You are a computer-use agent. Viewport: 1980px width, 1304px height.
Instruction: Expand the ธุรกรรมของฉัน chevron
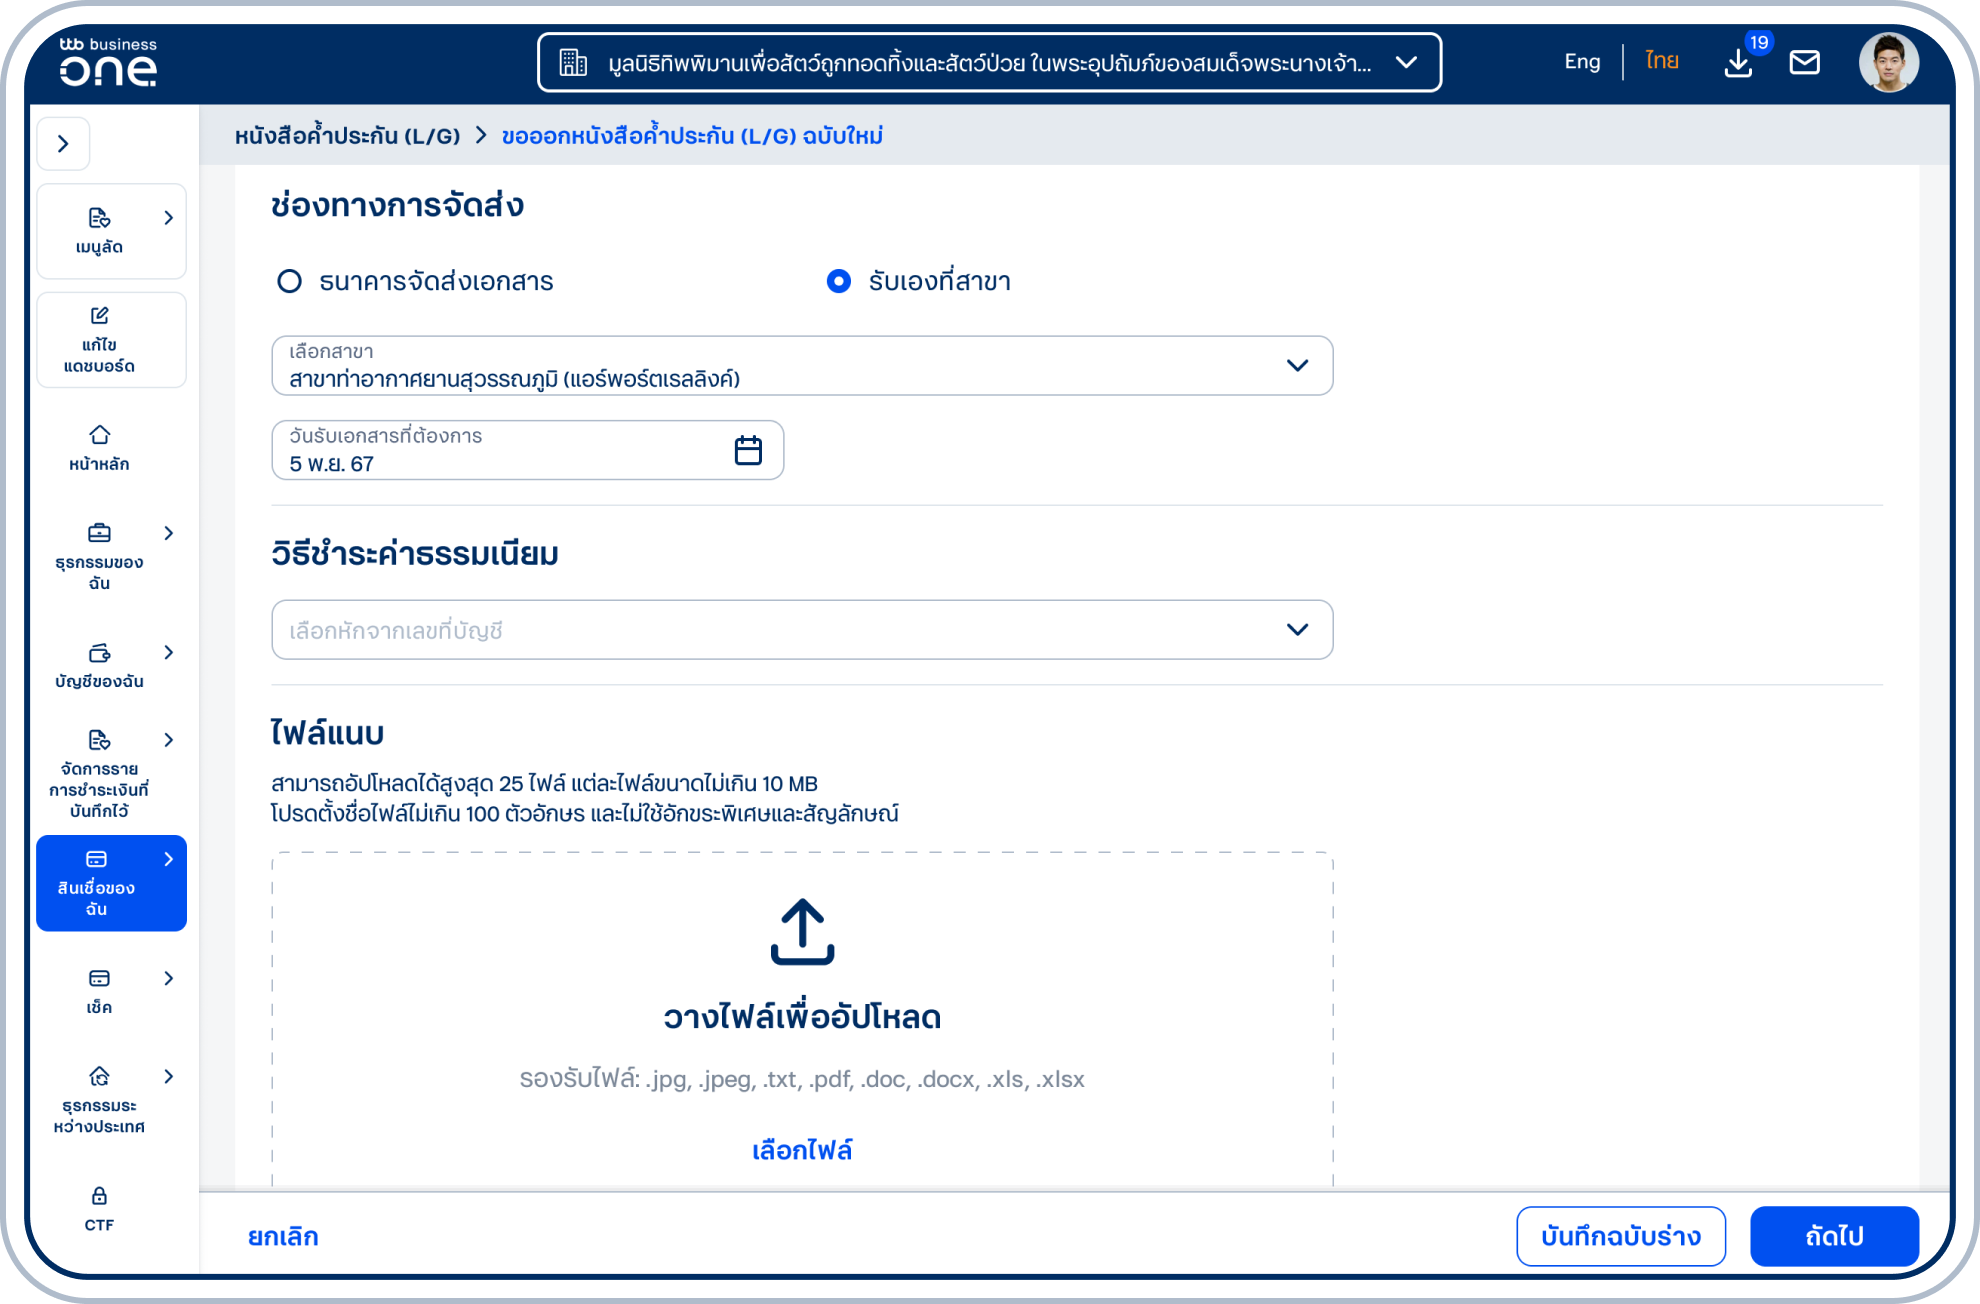pyautogui.click(x=169, y=533)
